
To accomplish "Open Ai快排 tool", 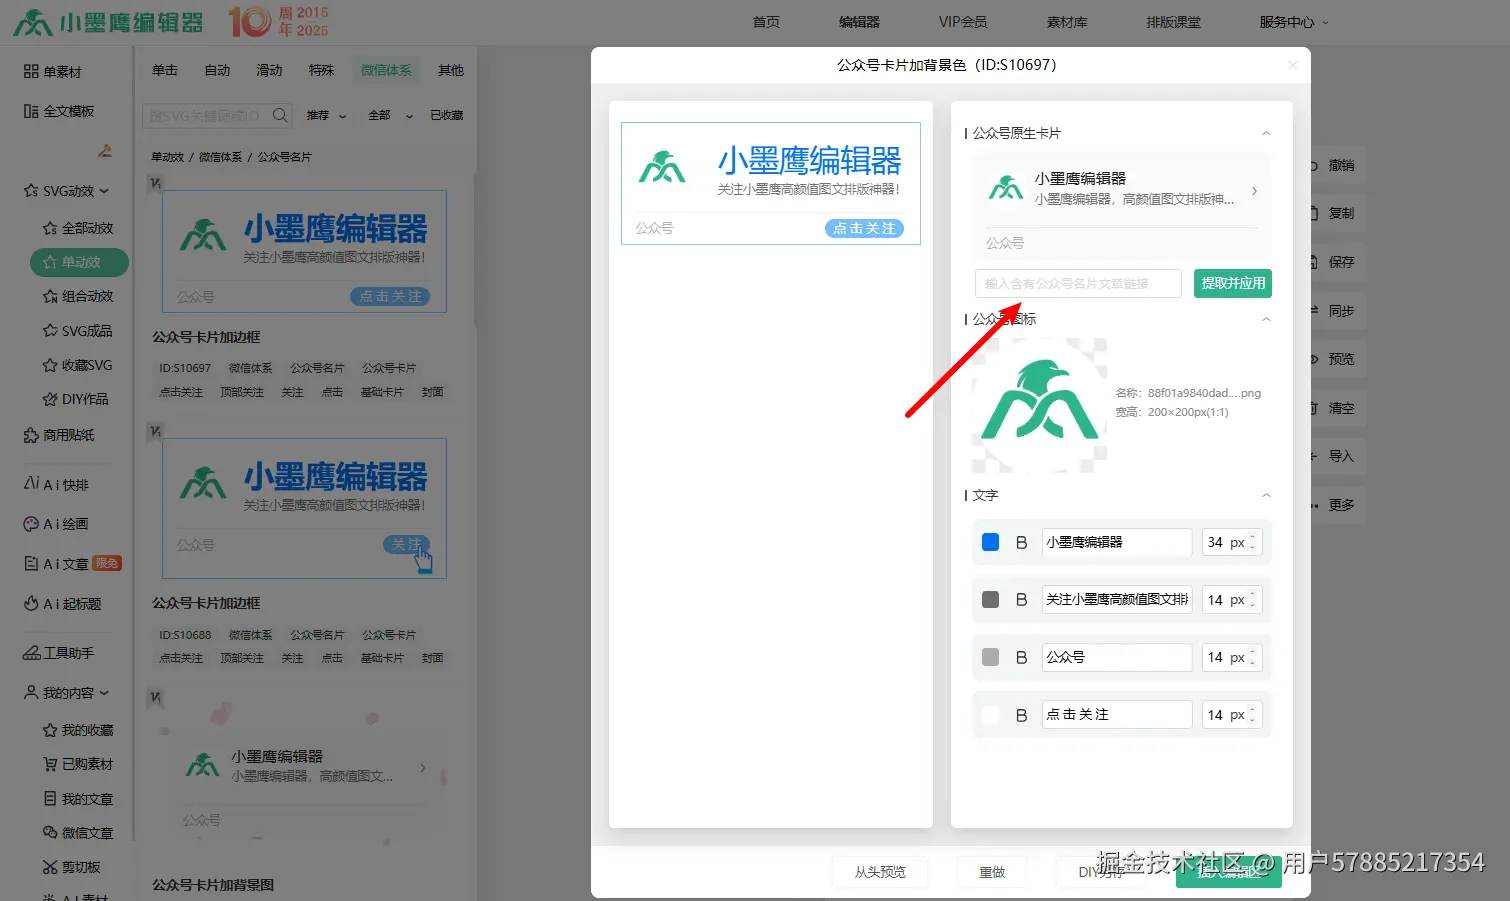I will coord(56,484).
